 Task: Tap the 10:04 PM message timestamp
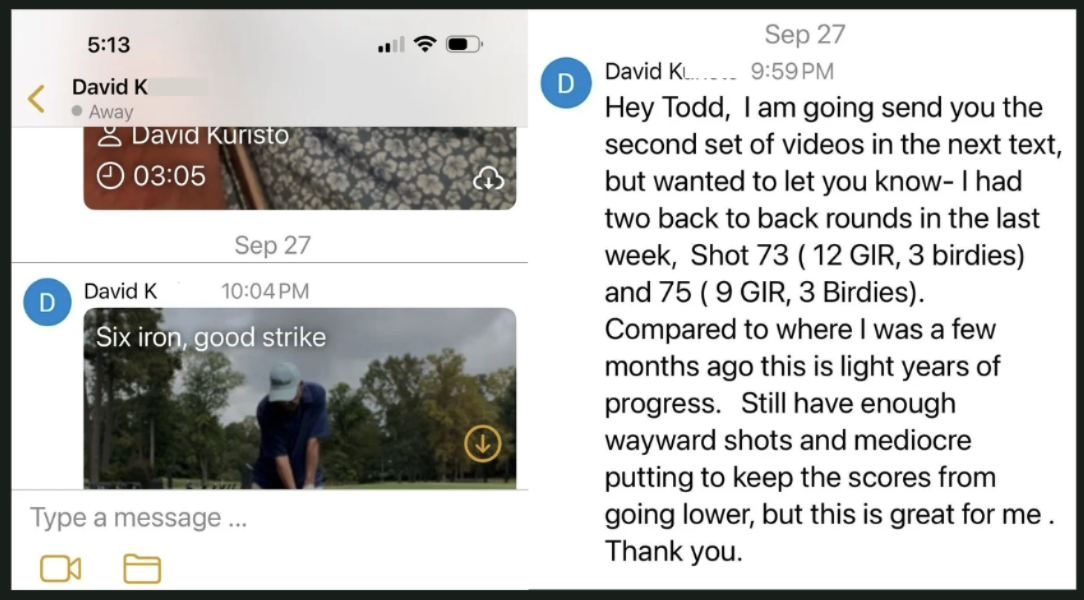pos(265,291)
